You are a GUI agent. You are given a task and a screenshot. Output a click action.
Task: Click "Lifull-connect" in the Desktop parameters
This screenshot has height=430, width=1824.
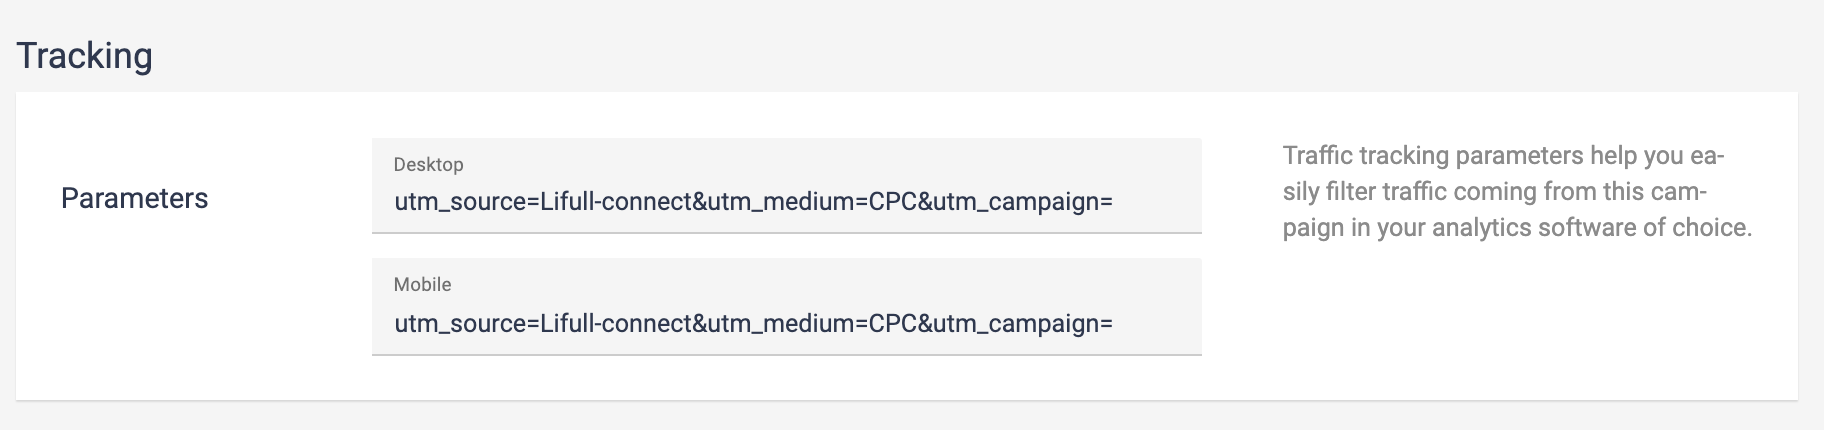(x=616, y=202)
